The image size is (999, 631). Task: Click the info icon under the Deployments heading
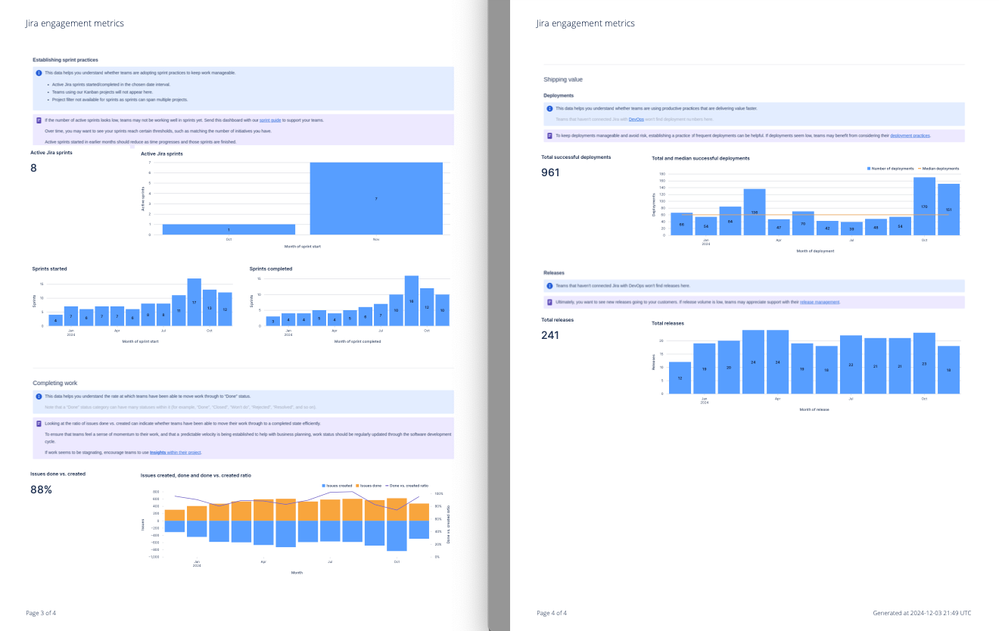click(x=550, y=108)
